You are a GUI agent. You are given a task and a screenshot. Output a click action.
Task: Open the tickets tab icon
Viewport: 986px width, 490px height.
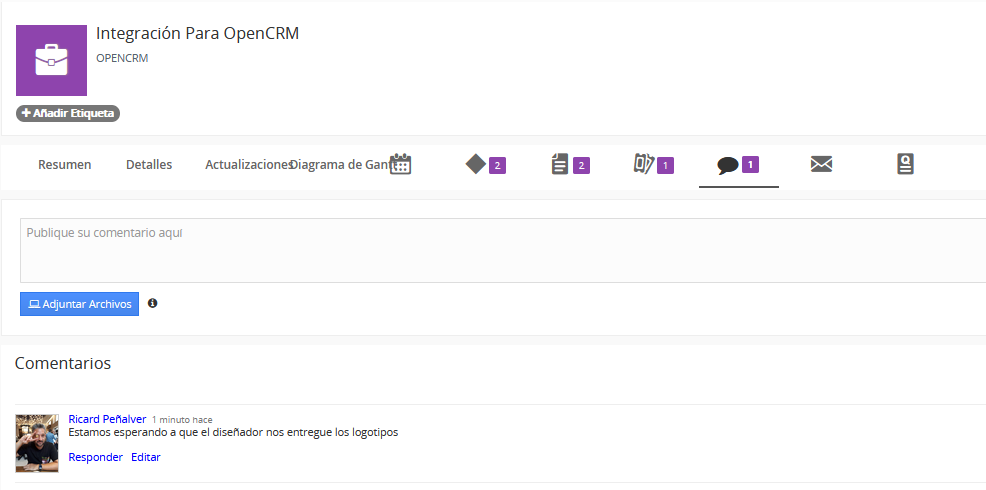click(x=644, y=164)
